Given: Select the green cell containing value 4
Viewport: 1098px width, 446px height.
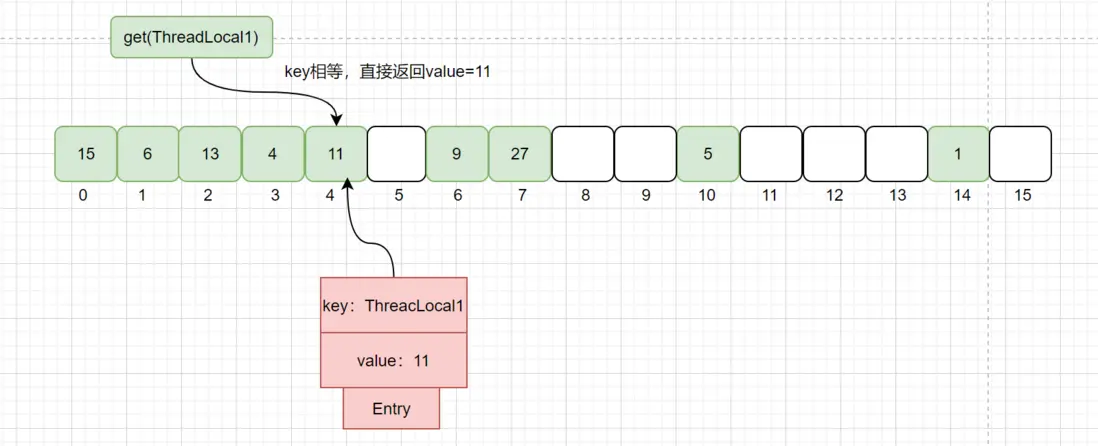Looking at the screenshot, I should pos(273,154).
